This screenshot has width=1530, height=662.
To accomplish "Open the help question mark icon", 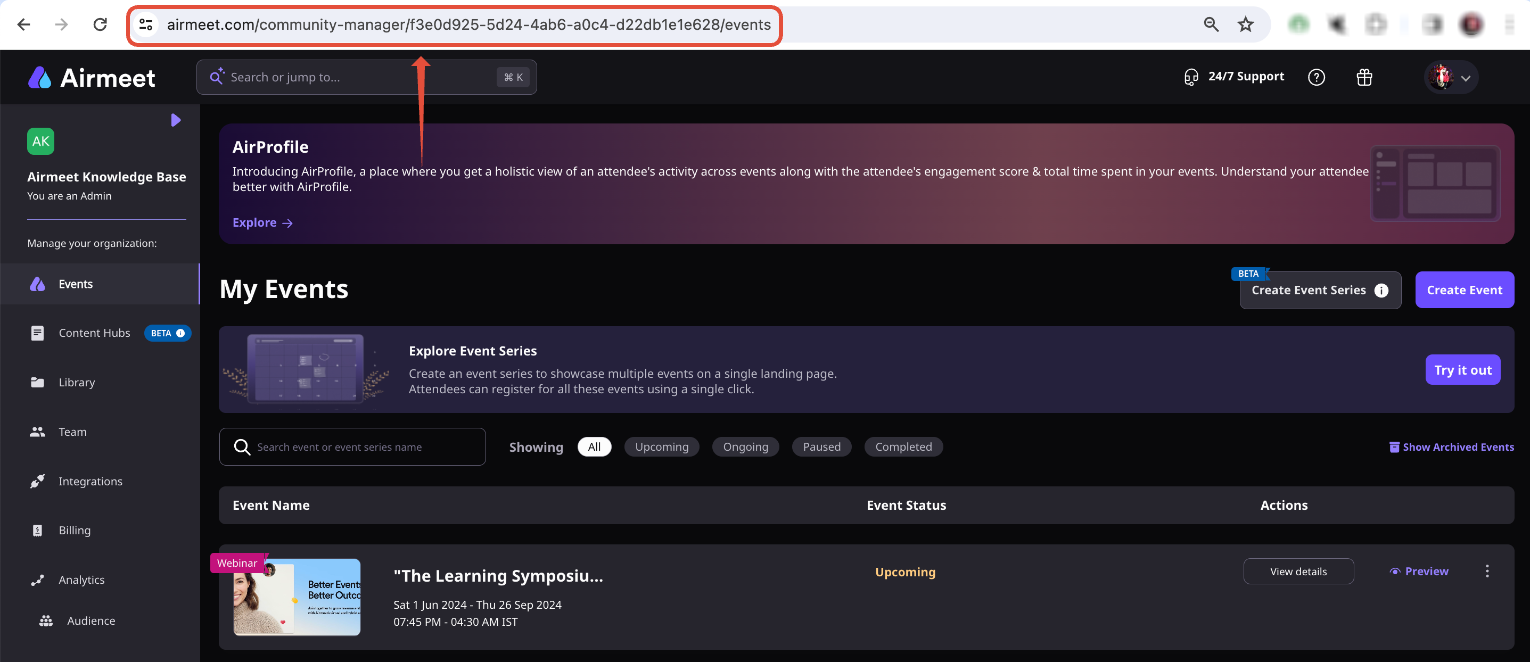I will [x=1316, y=77].
